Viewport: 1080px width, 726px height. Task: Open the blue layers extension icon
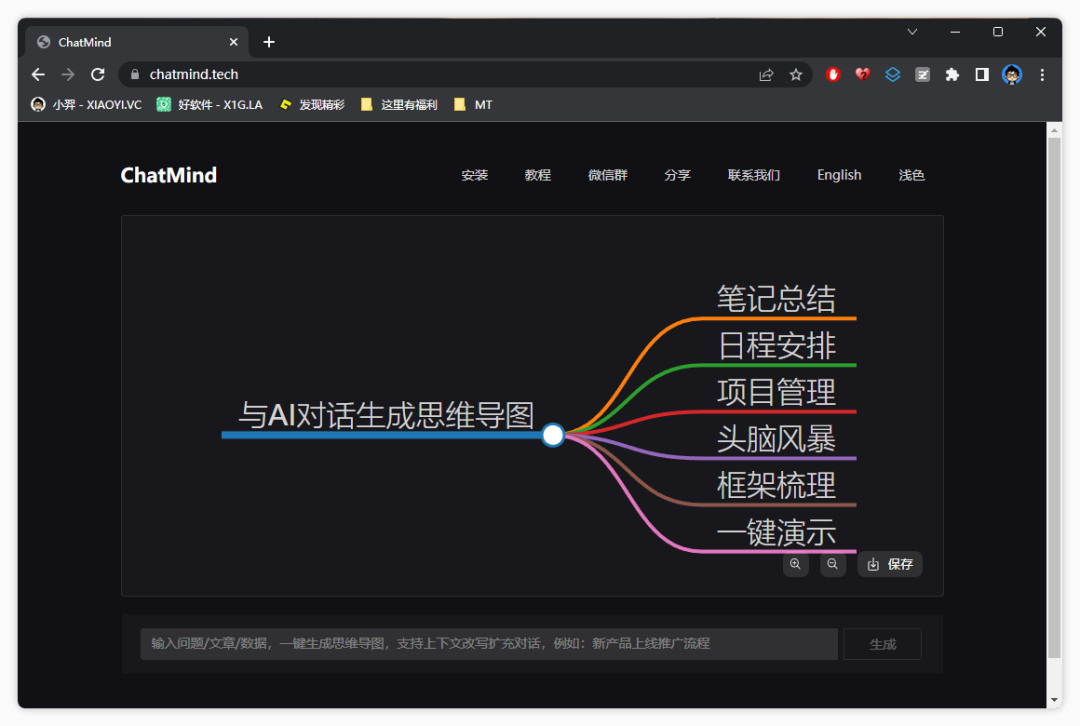coord(892,74)
